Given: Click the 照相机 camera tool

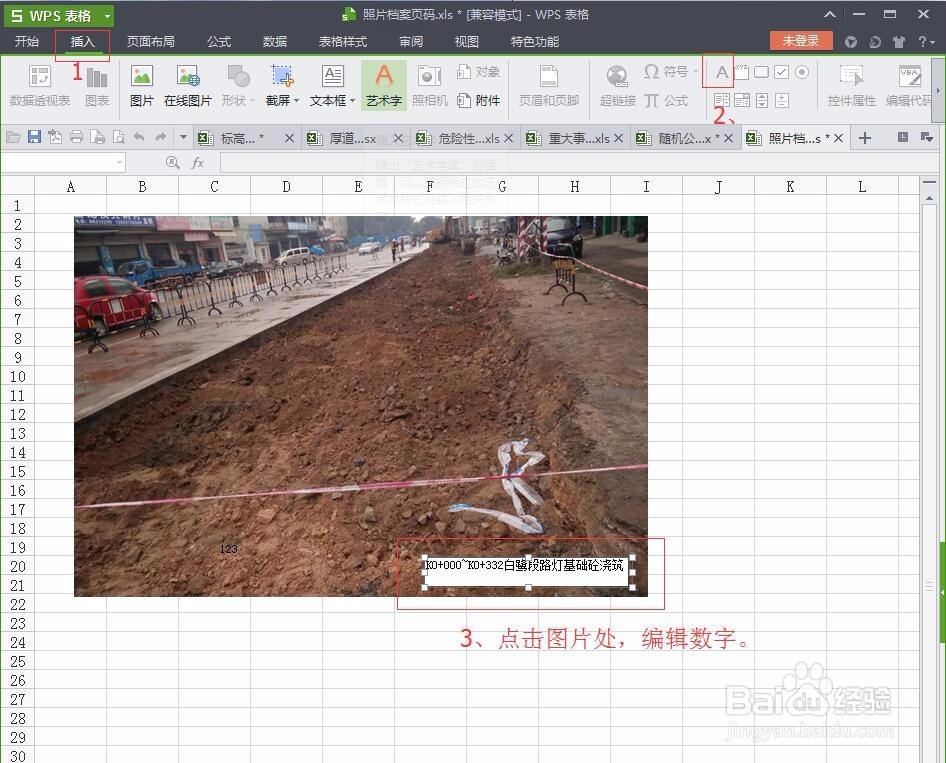Looking at the screenshot, I should tap(430, 86).
